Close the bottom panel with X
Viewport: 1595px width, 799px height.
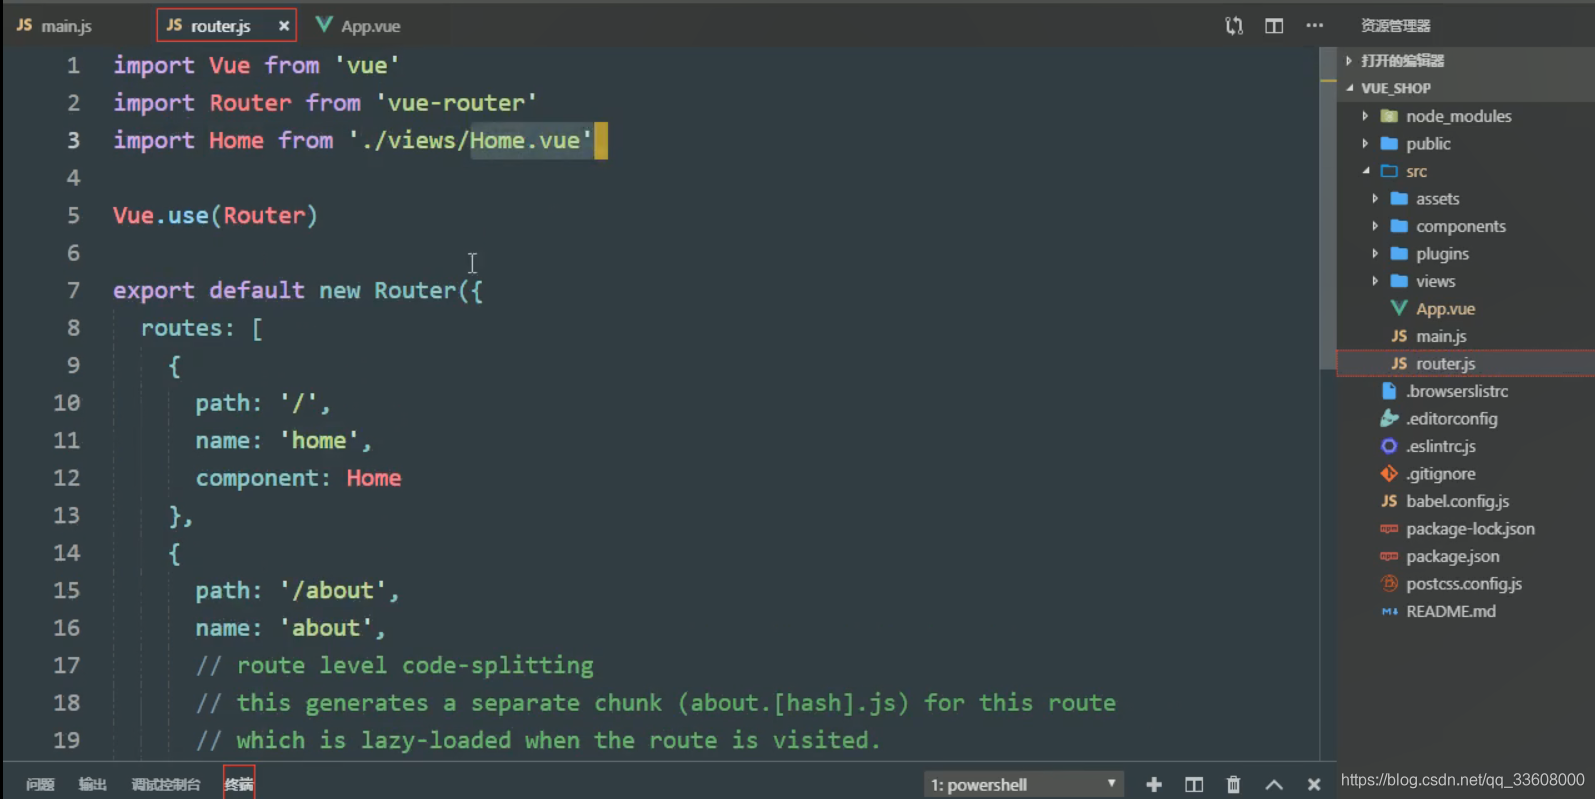[x=1314, y=785]
